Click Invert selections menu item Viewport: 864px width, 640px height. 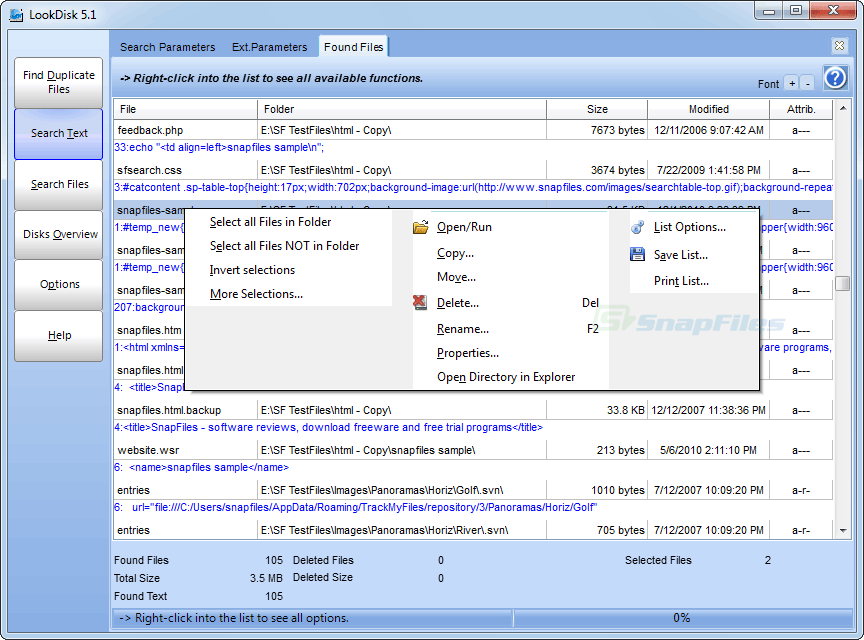(x=252, y=270)
